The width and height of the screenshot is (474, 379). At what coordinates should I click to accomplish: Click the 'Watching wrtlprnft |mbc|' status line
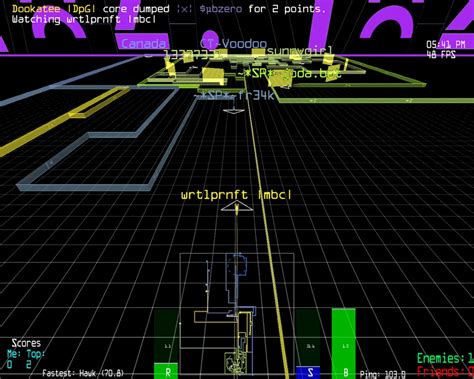pos(84,19)
